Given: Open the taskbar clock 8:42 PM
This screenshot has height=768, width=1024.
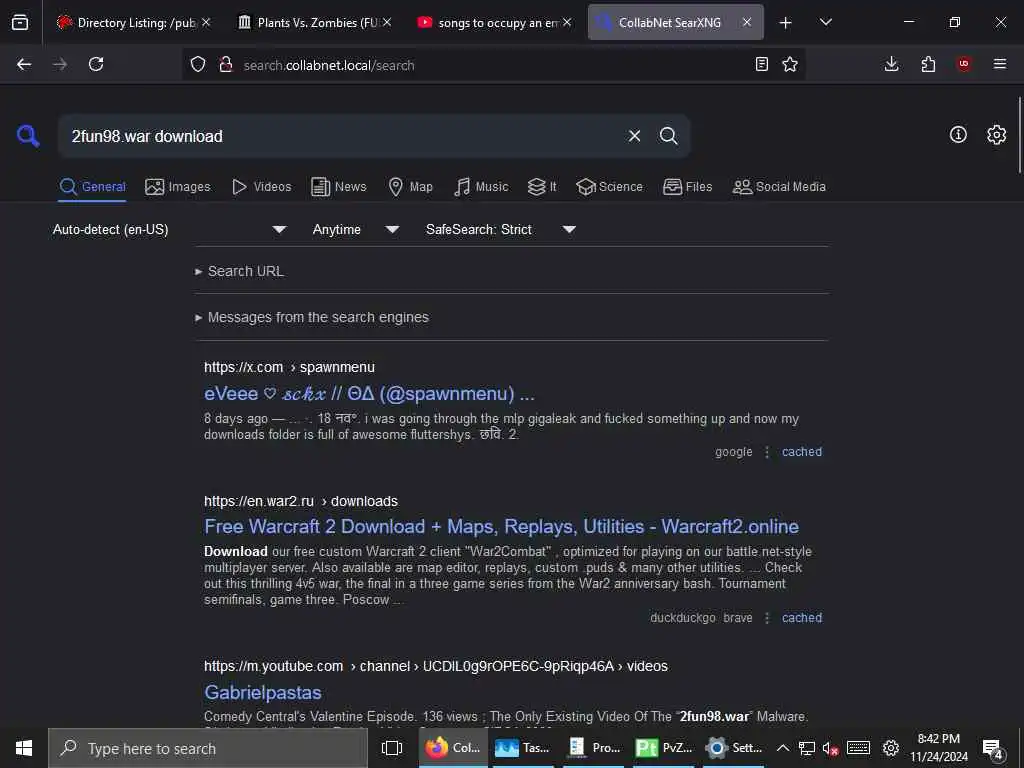Looking at the screenshot, I should tap(938, 748).
